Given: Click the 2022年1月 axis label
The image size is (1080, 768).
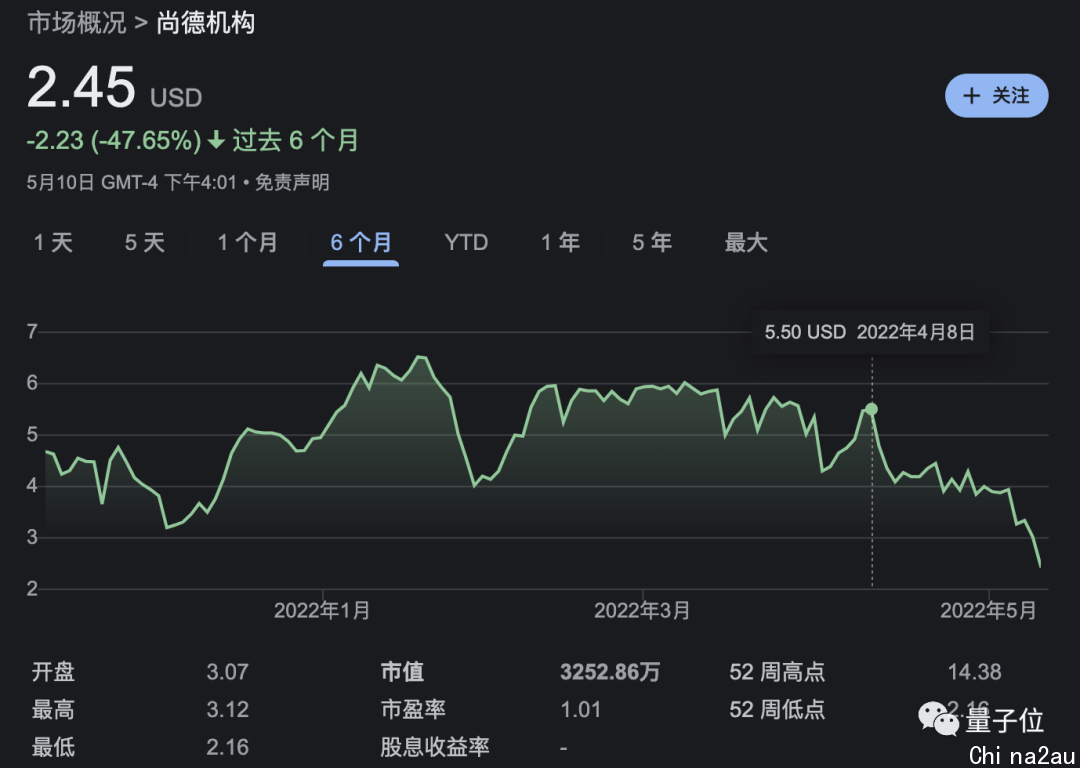Looking at the screenshot, I should coord(322,610).
